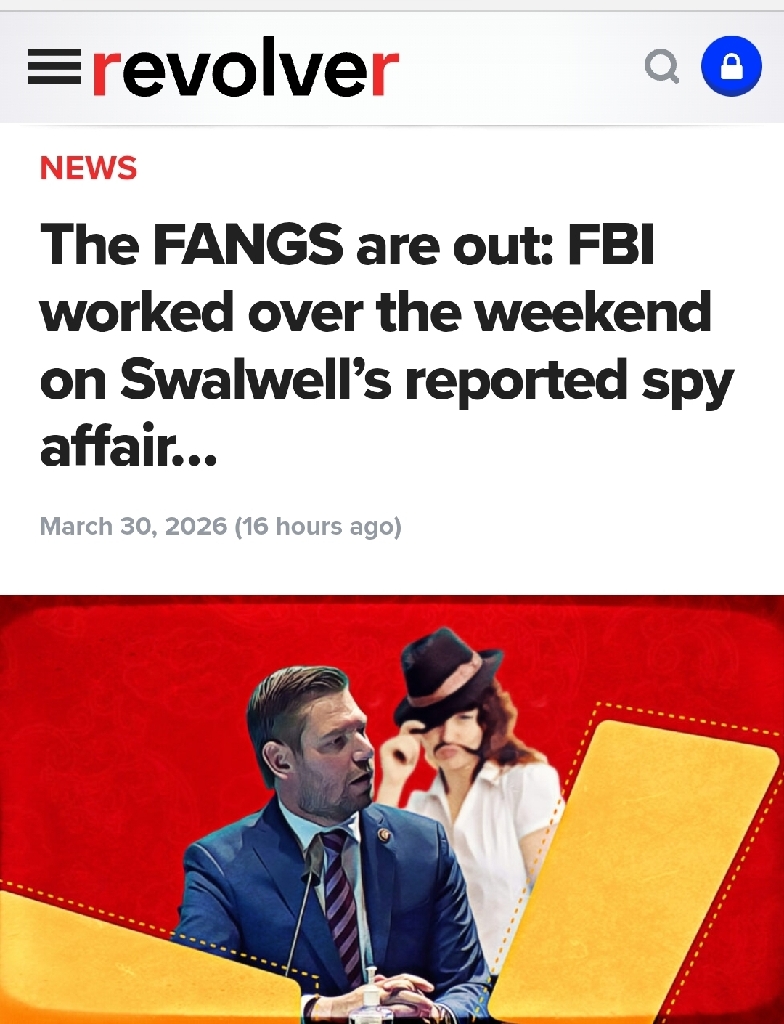Open the FANGS are out headline article

pos(387,345)
